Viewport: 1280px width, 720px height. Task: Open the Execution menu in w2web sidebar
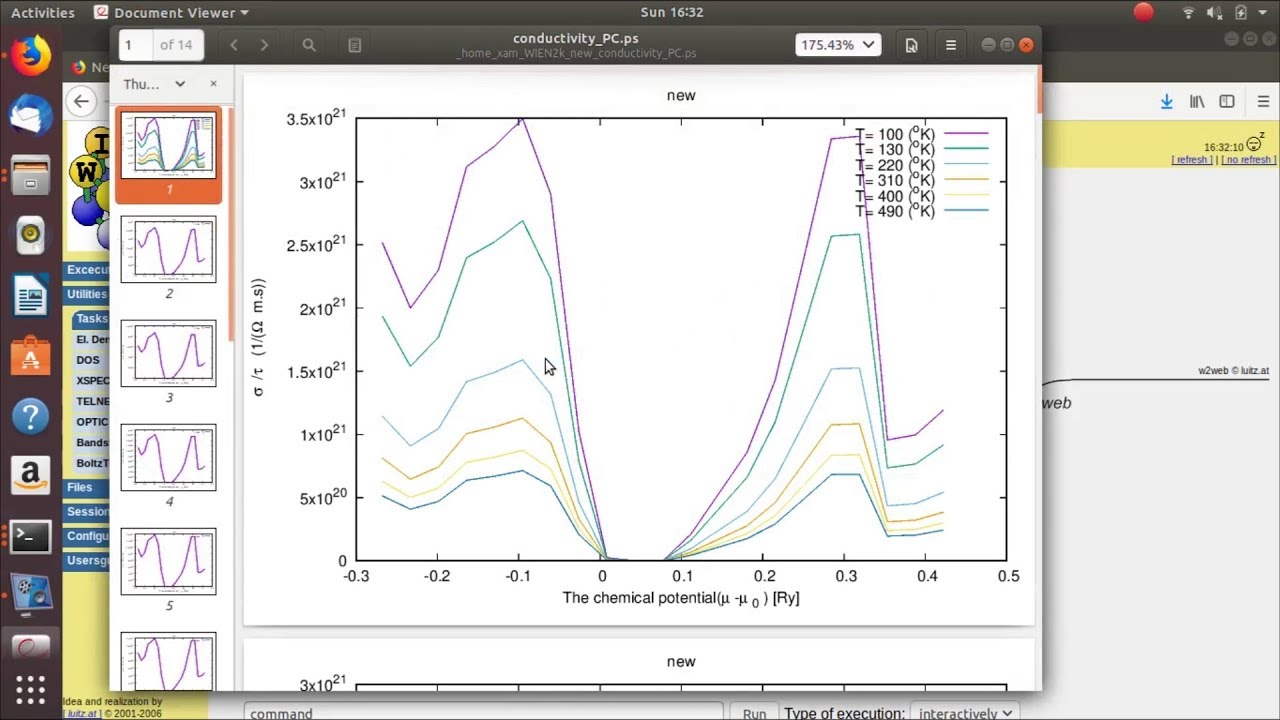click(x=88, y=270)
